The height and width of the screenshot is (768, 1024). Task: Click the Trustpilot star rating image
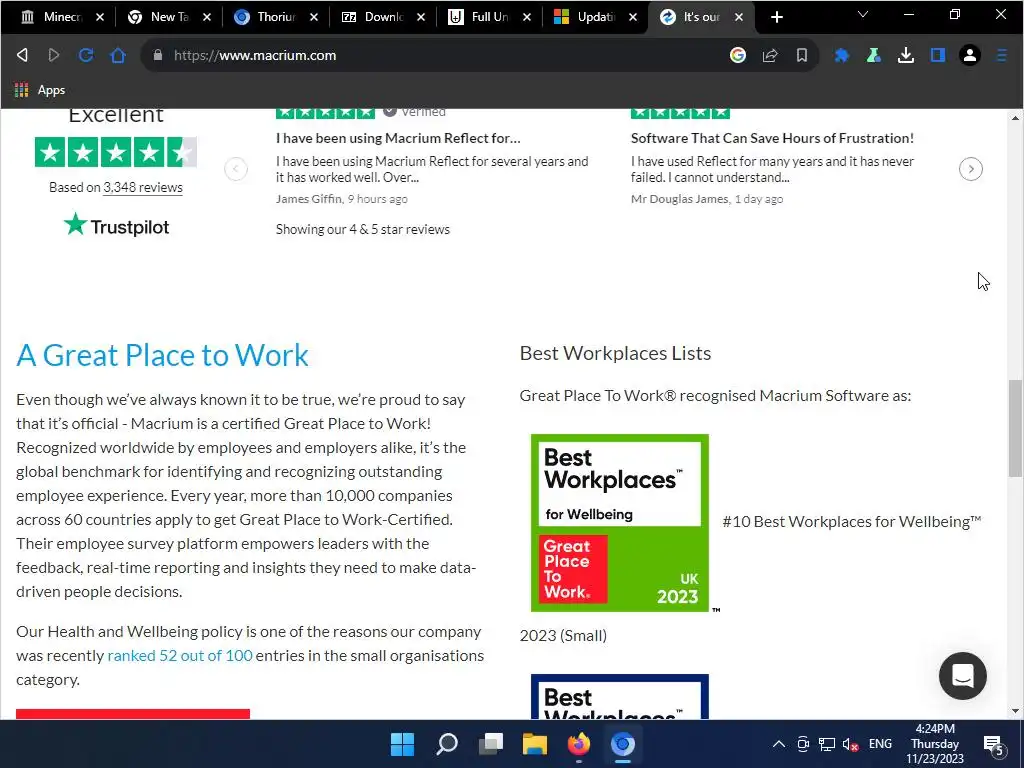tap(116, 152)
